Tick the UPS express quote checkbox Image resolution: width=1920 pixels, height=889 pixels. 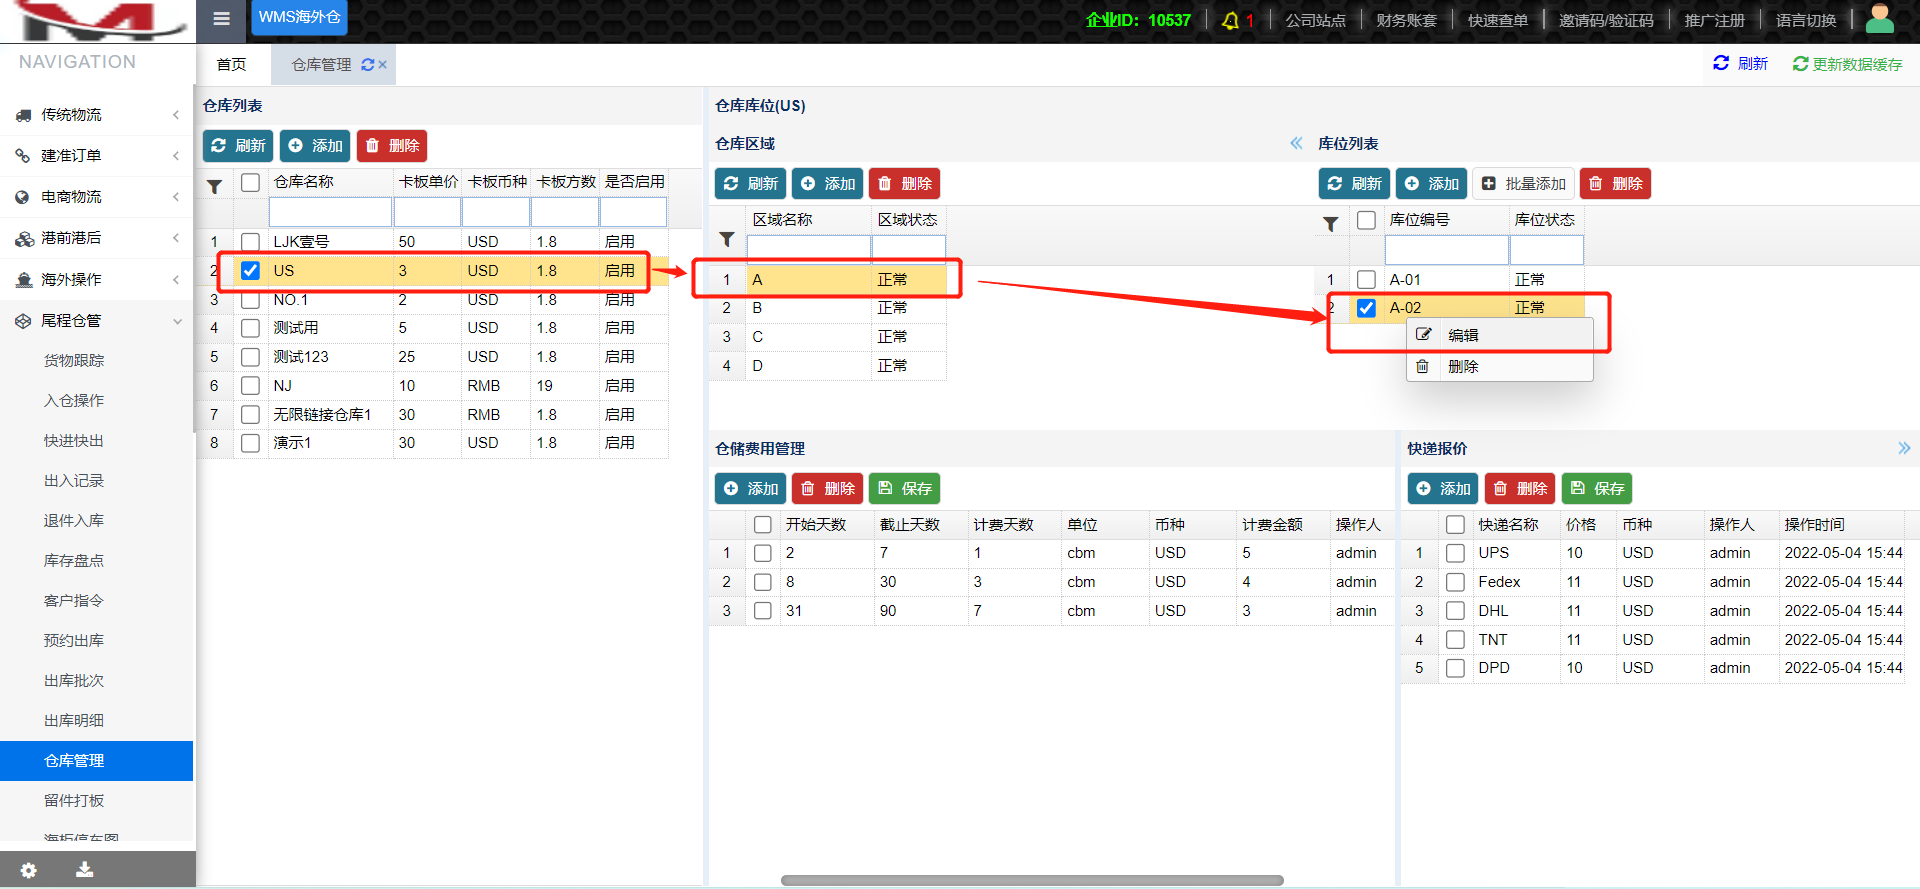click(1455, 553)
